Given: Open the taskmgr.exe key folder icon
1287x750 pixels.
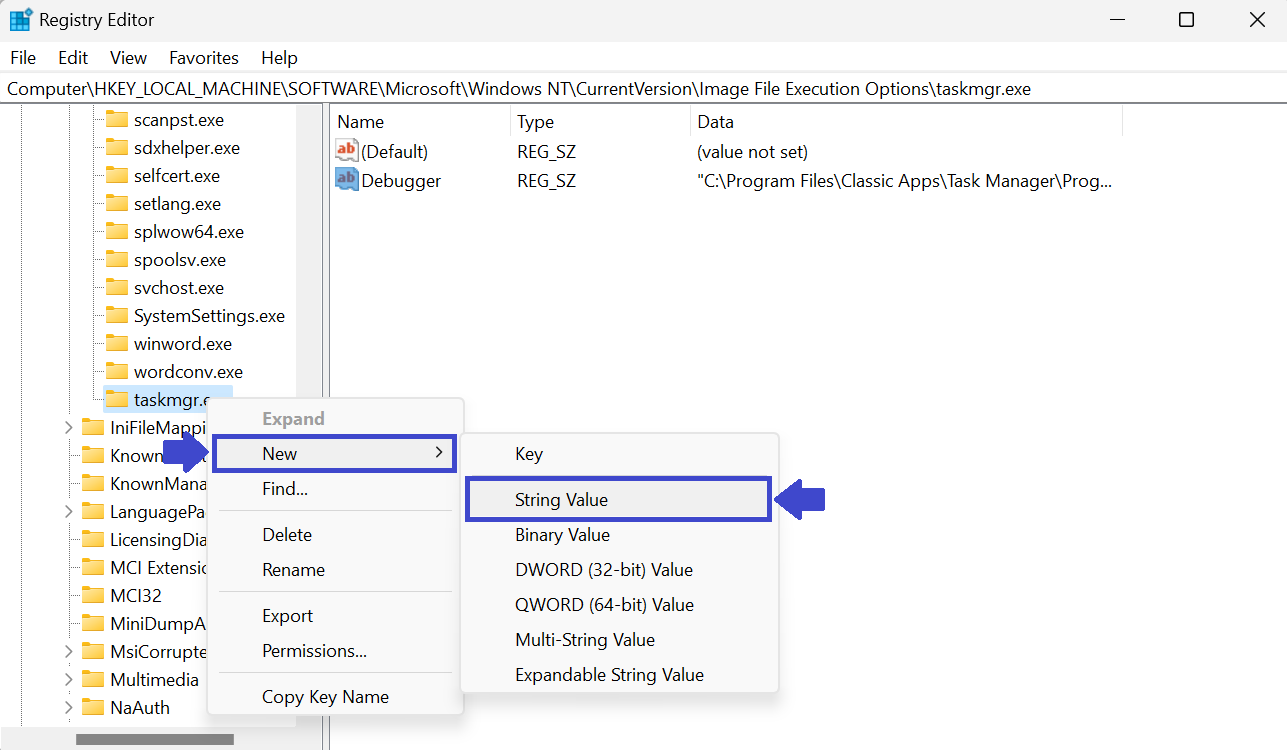Looking at the screenshot, I should coord(117,399).
